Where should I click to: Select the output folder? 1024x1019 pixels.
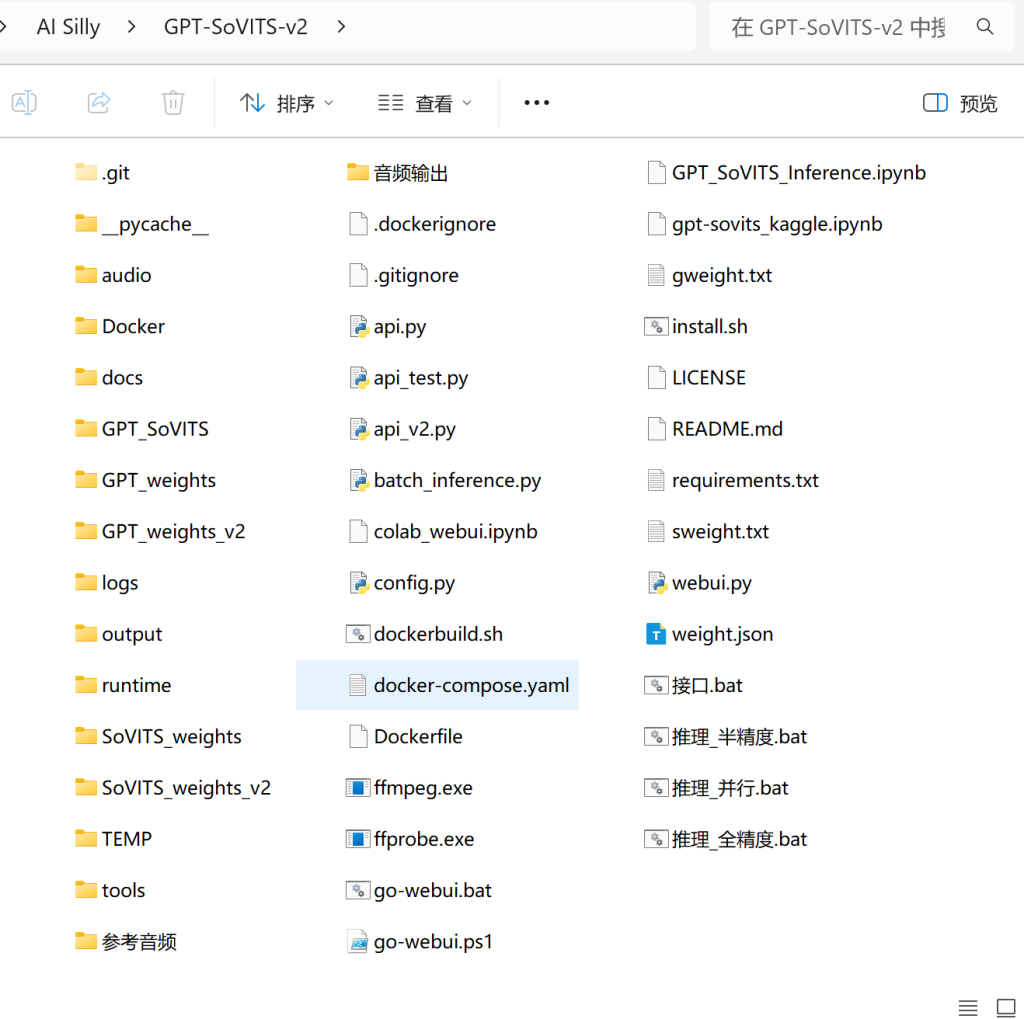click(x=119, y=634)
